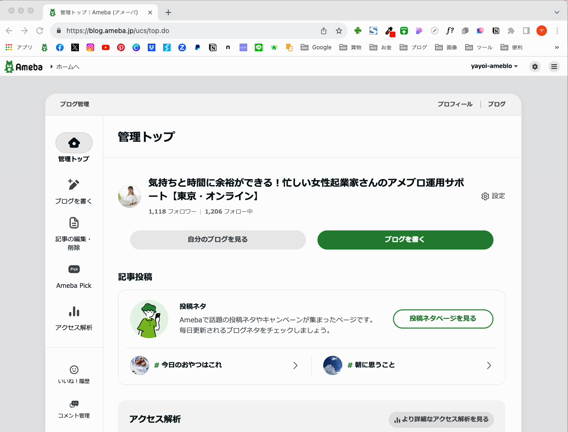
Task: Click the blog profile avatar photo
Action: pos(129,196)
